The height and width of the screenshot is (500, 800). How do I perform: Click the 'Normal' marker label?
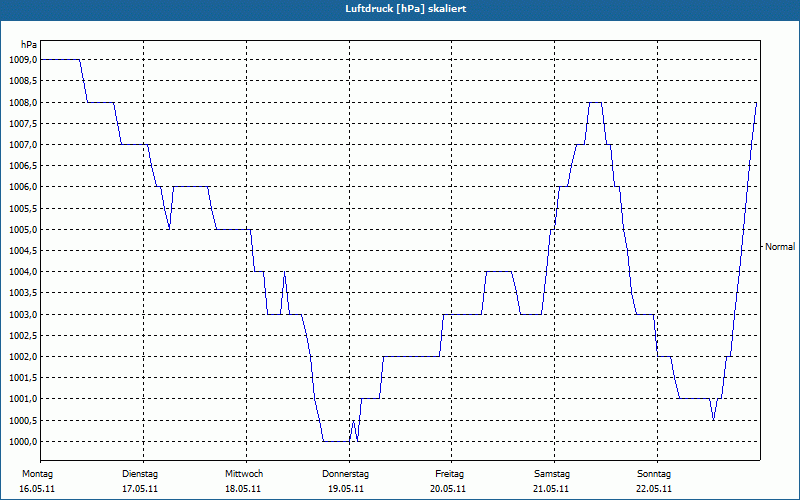click(780, 247)
